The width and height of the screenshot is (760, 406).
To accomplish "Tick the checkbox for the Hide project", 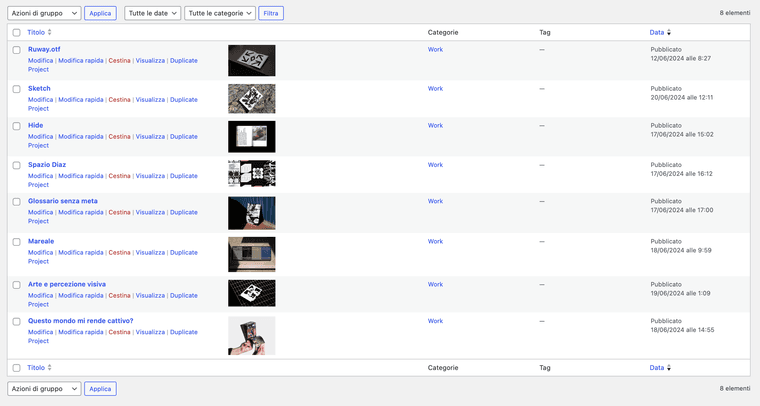I will point(16,126).
